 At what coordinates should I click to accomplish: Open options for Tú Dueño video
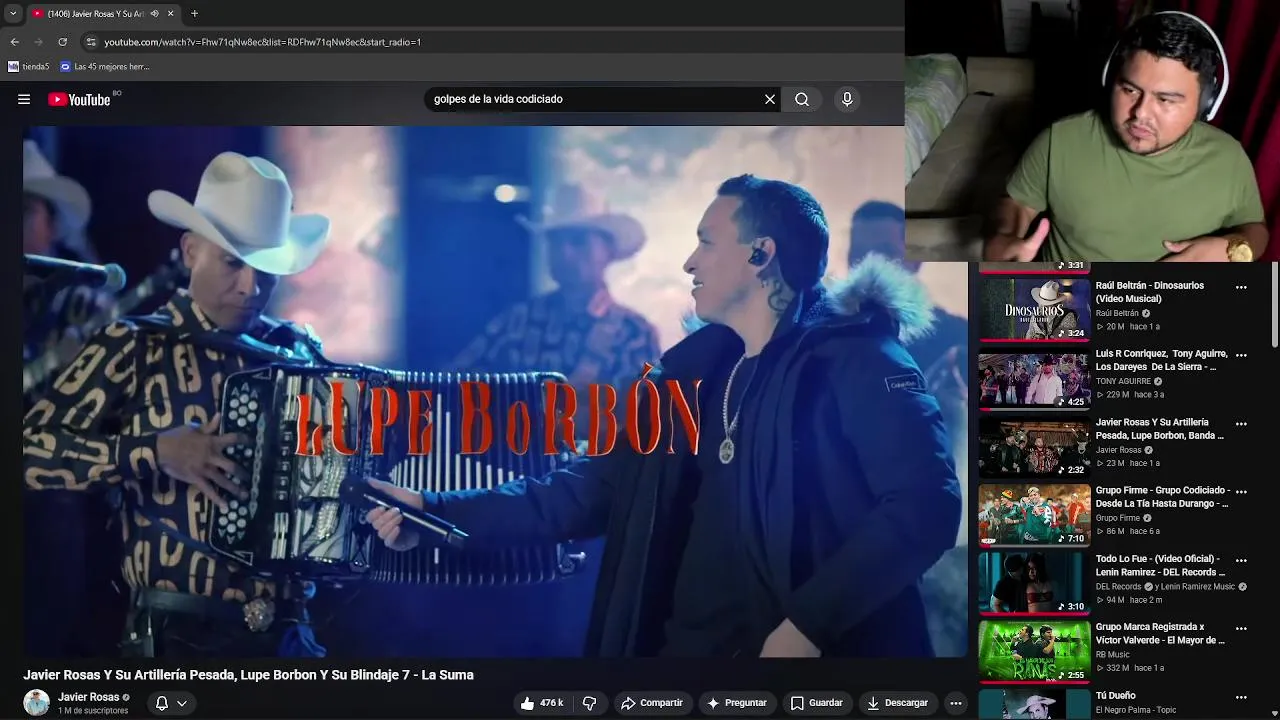click(1241, 697)
